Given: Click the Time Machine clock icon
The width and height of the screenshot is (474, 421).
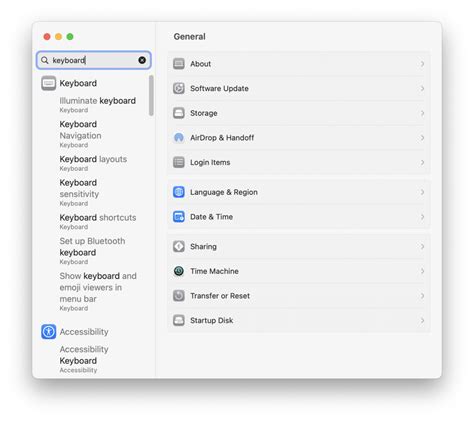Looking at the screenshot, I should 179,271.
